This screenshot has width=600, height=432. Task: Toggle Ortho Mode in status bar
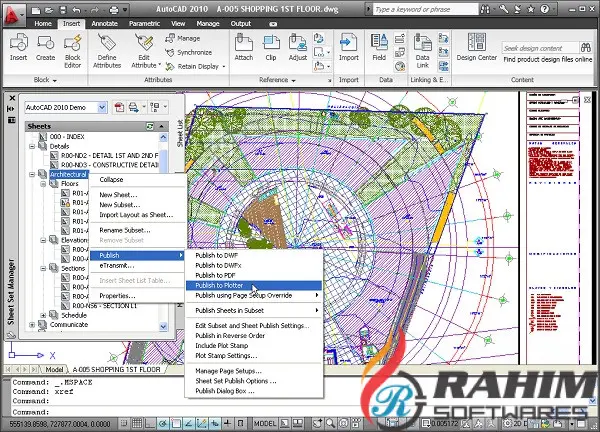[150, 424]
